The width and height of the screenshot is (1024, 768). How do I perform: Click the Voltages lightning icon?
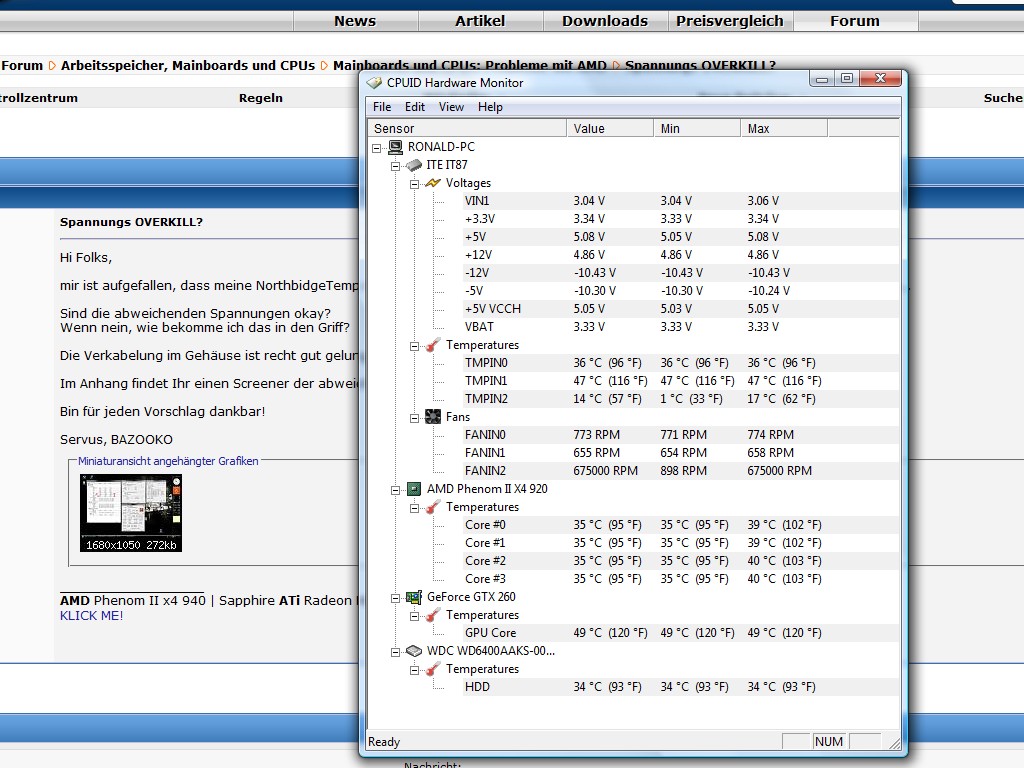coord(432,184)
